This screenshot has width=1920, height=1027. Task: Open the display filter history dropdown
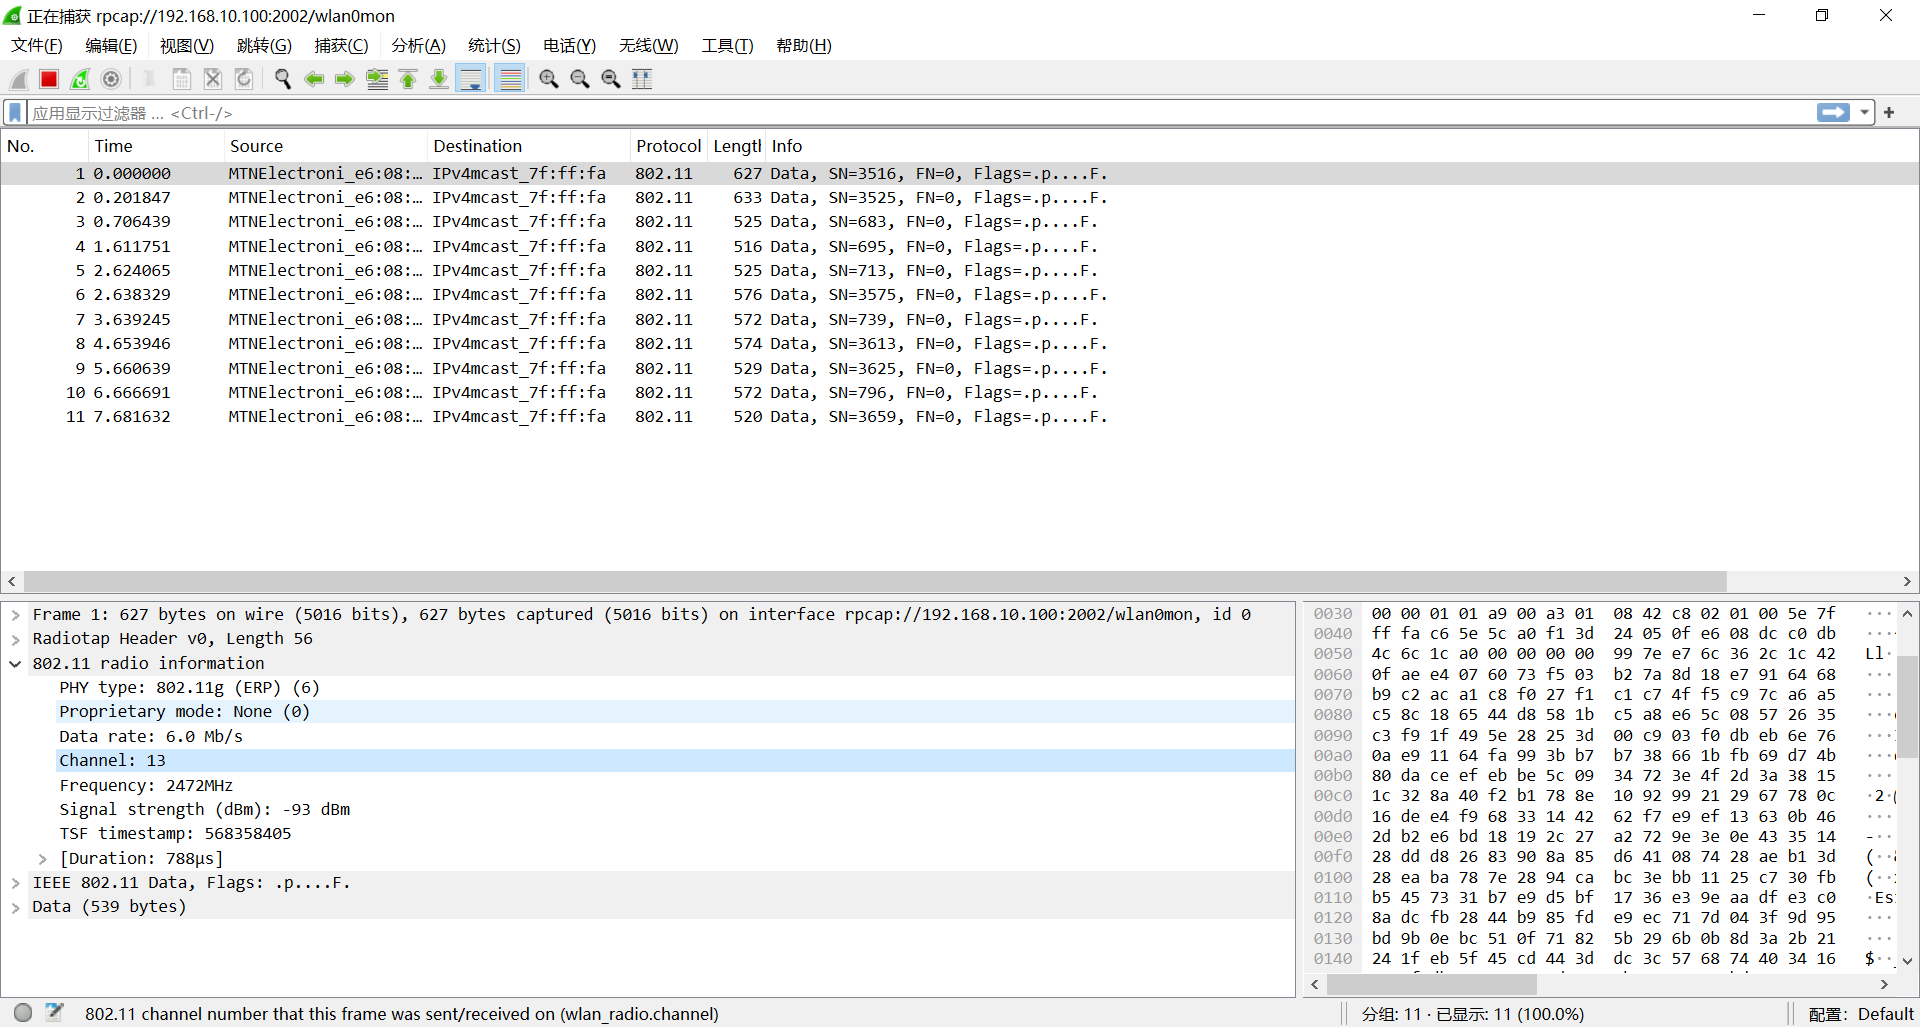[1865, 113]
